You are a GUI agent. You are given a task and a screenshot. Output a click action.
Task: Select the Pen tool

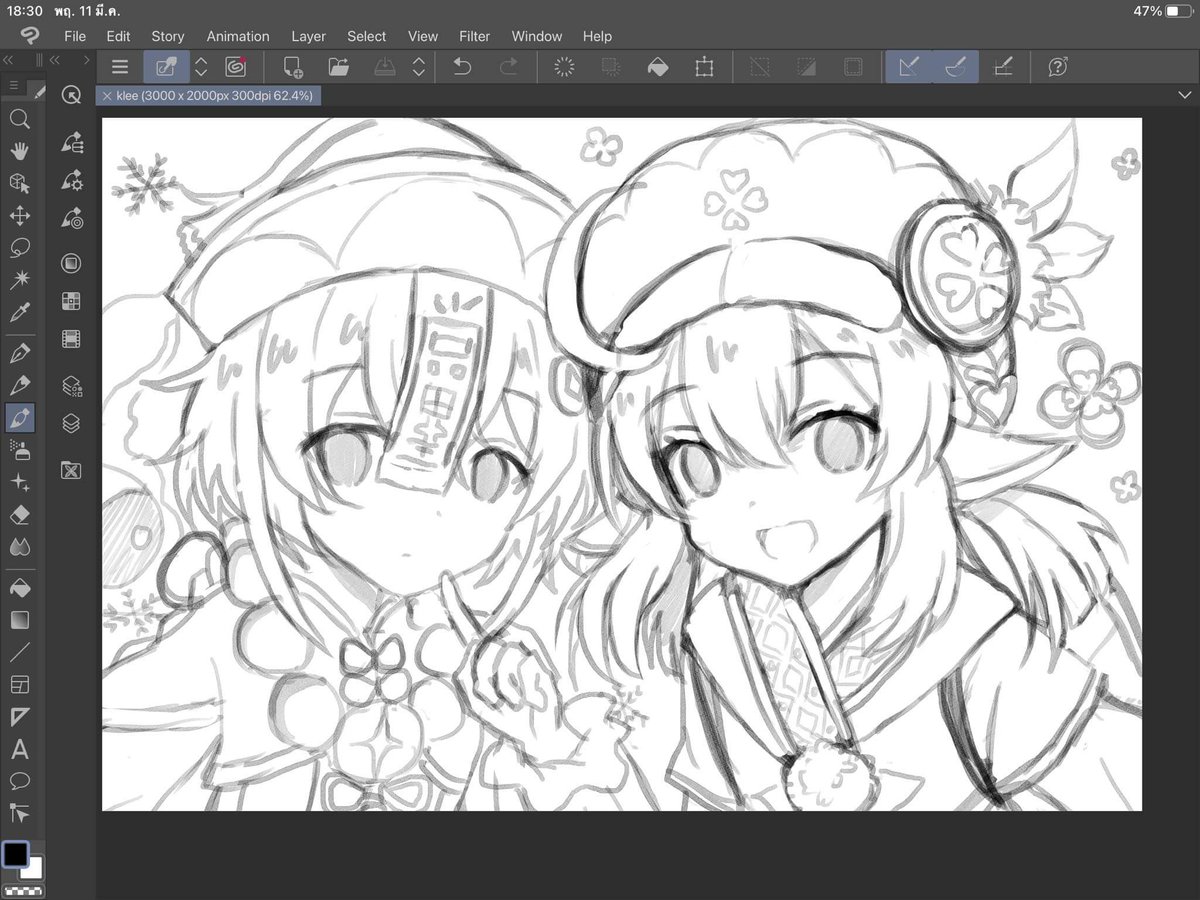19,353
